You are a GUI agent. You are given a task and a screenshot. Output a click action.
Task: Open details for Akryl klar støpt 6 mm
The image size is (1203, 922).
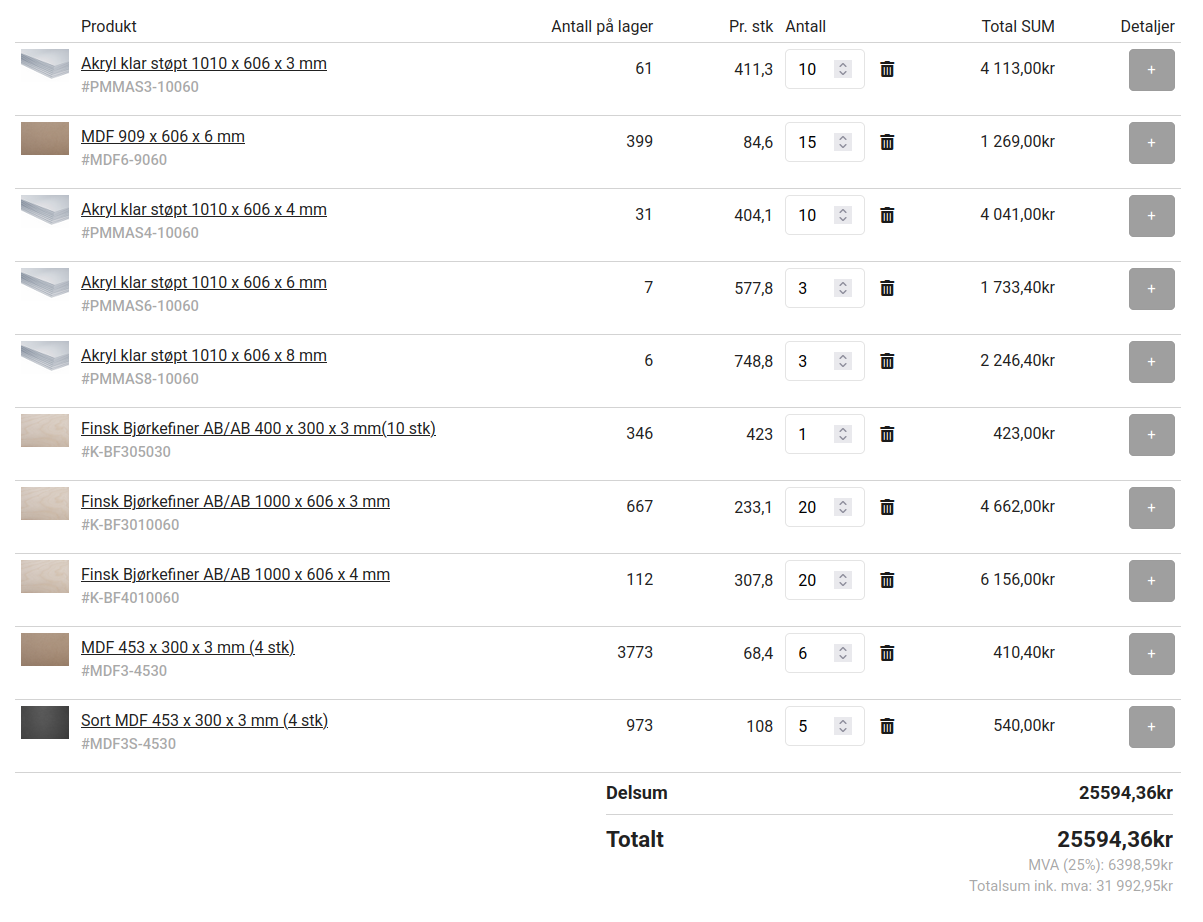coord(1151,289)
